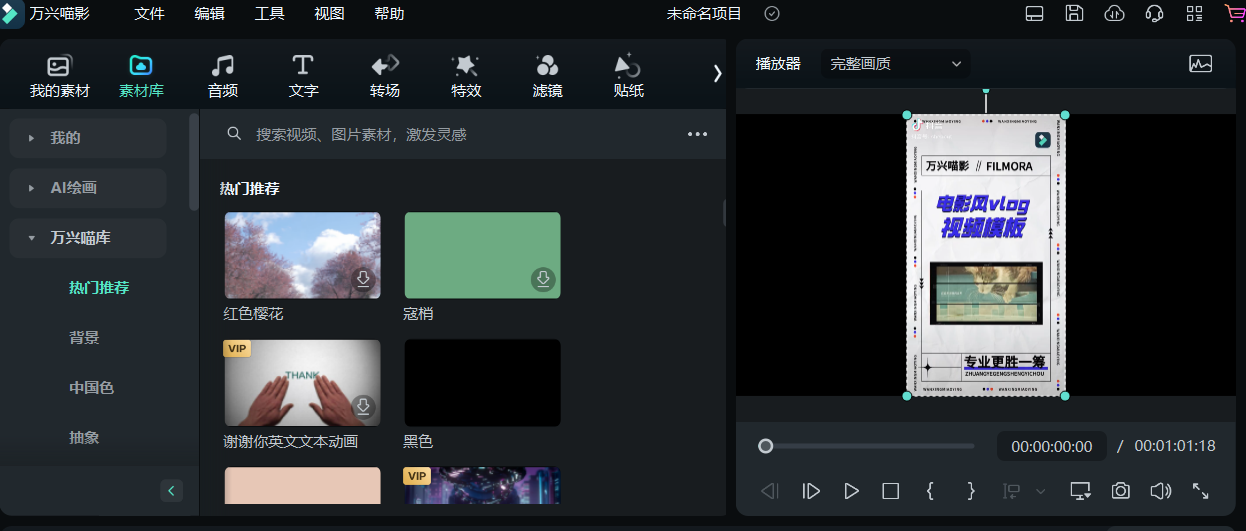
Task: Click the 热门推荐 section heading
Action: (250, 188)
